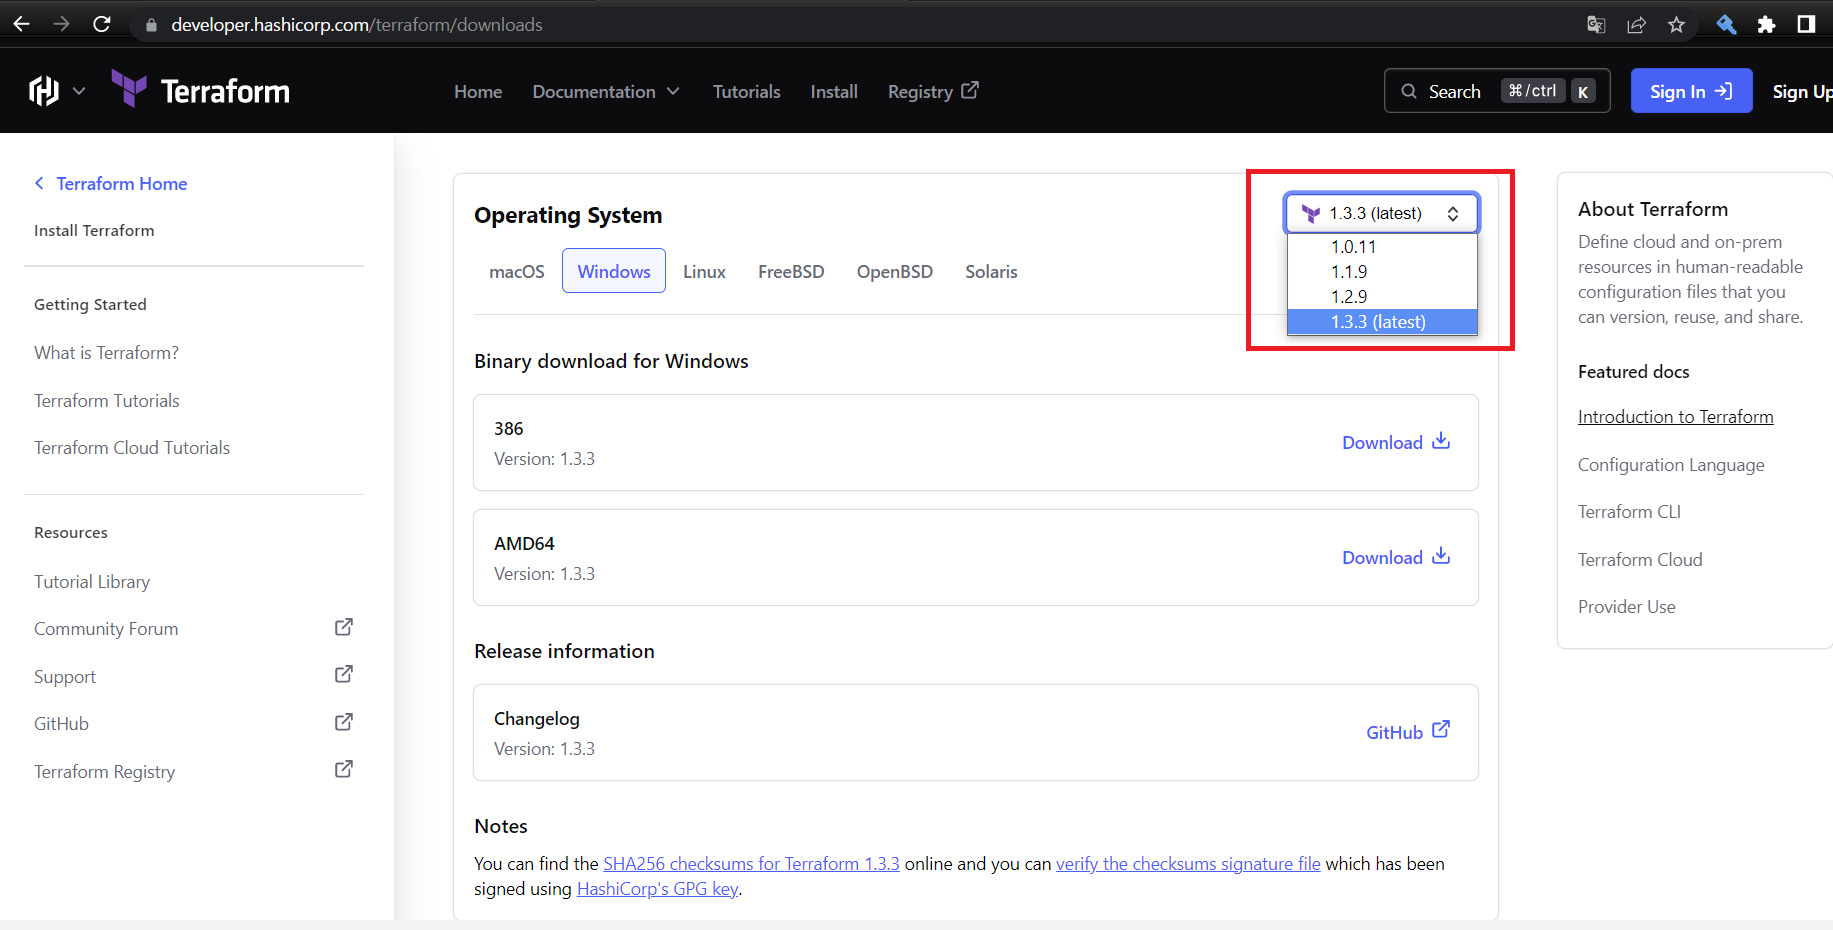The image size is (1833, 930).
Task: Click the Terraform logo in the header
Action: (200, 90)
